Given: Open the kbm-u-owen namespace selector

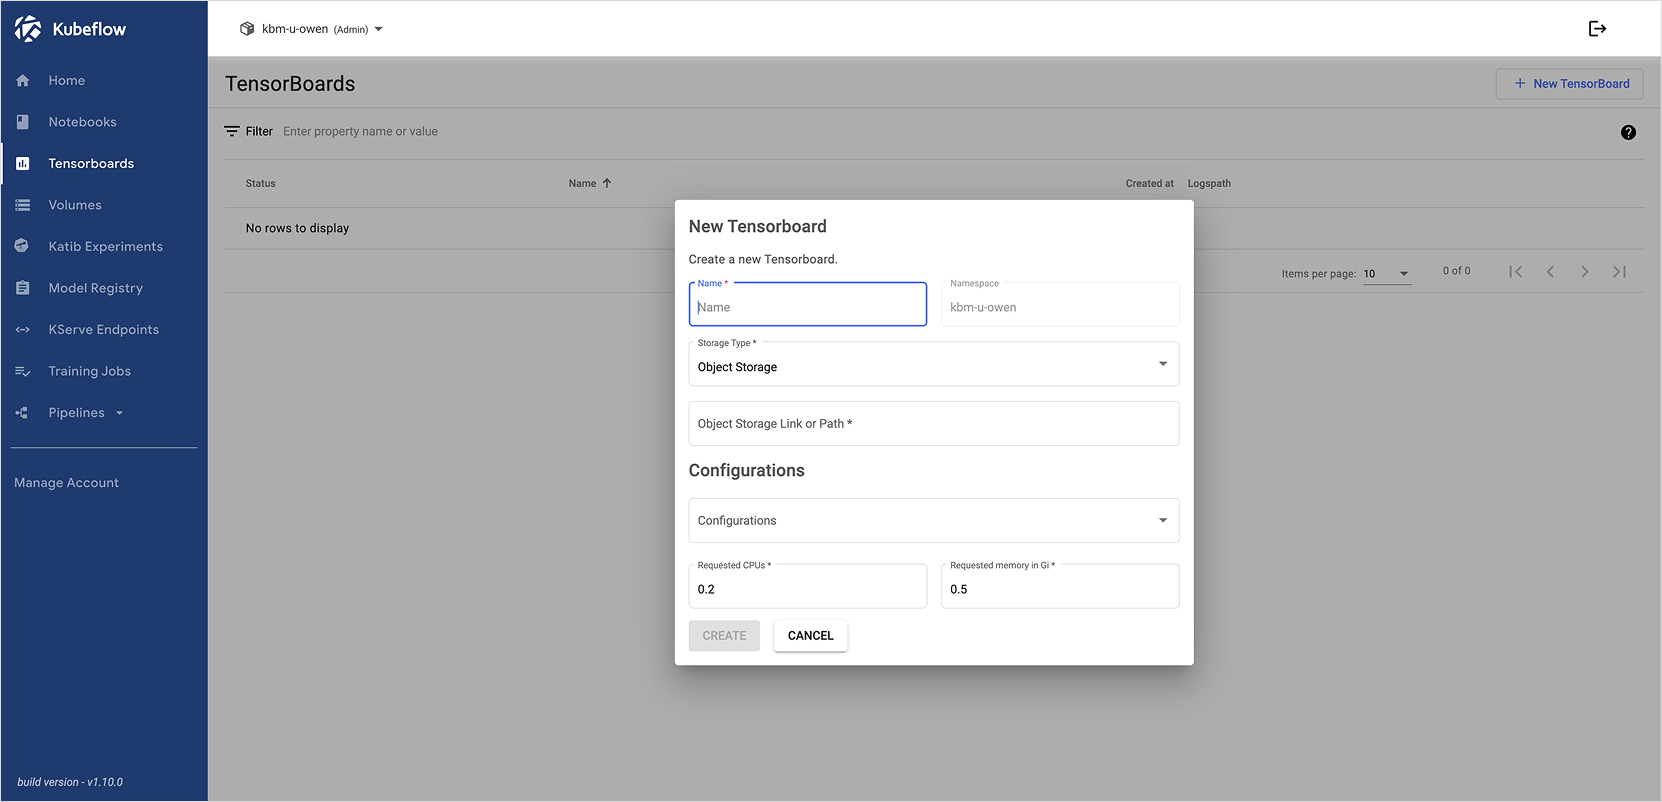Looking at the screenshot, I should (312, 29).
